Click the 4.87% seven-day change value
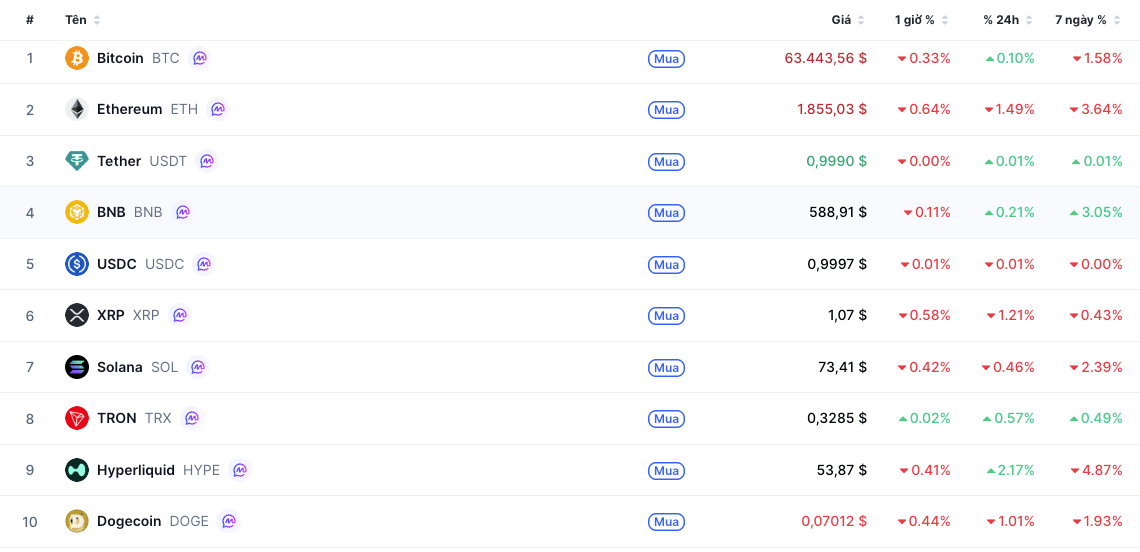Viewport: 1140px width, 552px height. (x=1096, y=470)
